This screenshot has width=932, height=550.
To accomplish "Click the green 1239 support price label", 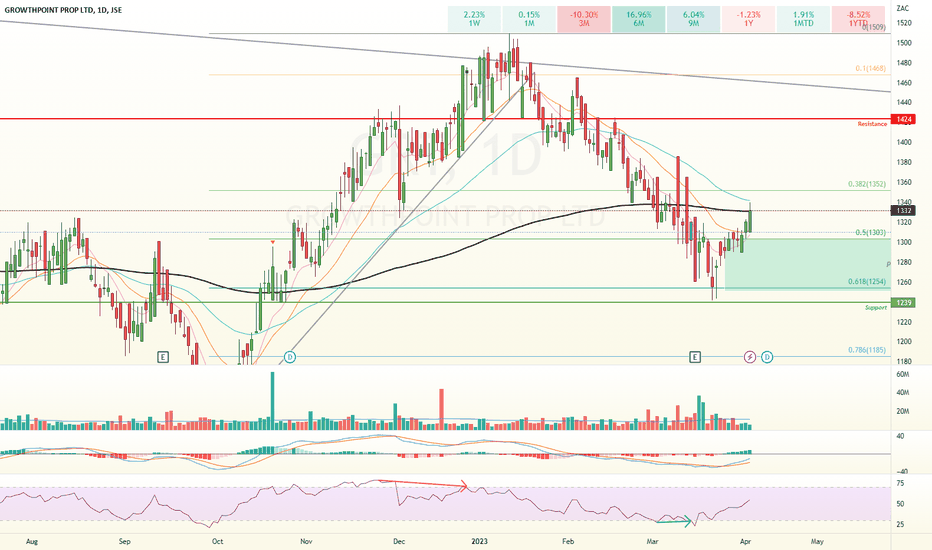I will [904, 303].
